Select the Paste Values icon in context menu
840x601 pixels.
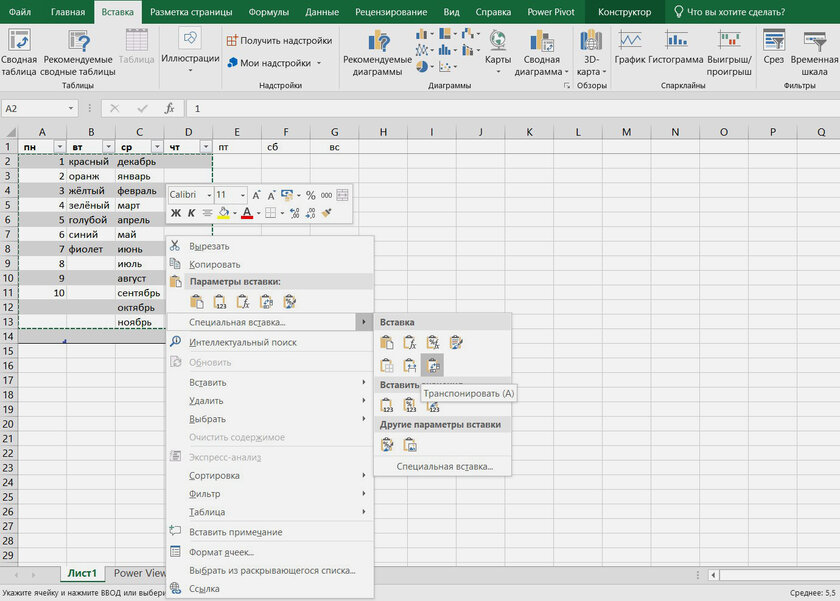pyautogui.click(x=220, y=302)
